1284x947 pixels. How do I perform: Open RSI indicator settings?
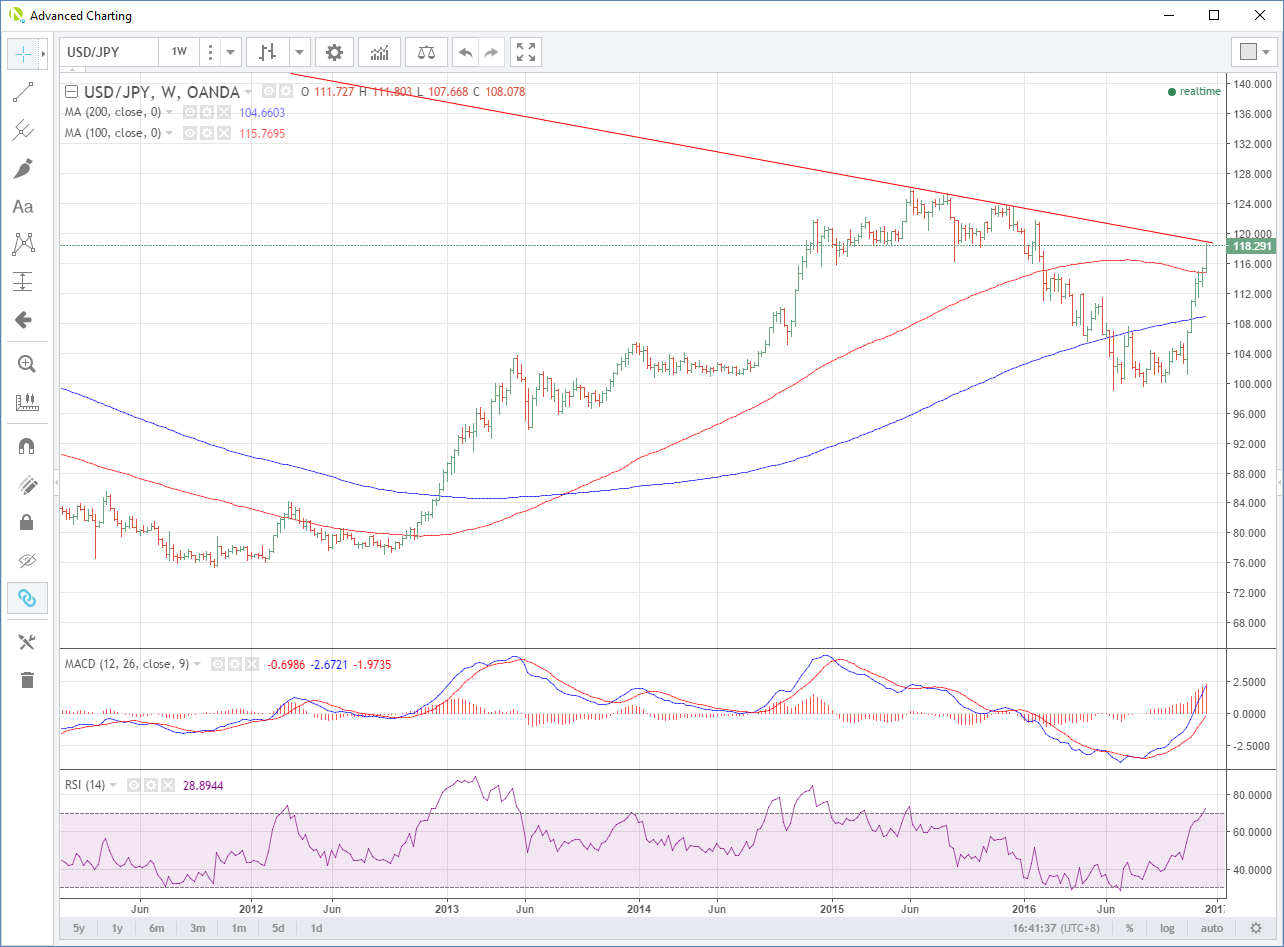tap(151, 785)
